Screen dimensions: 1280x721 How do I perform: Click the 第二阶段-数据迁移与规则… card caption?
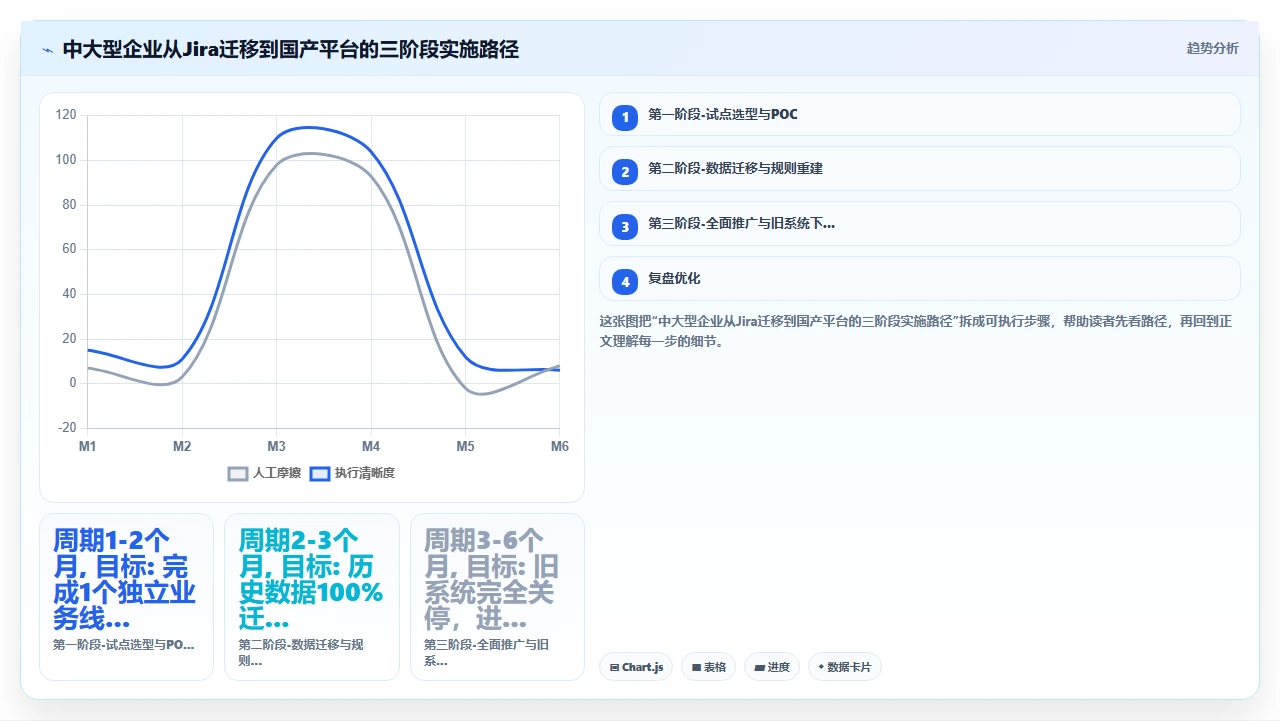301,653
